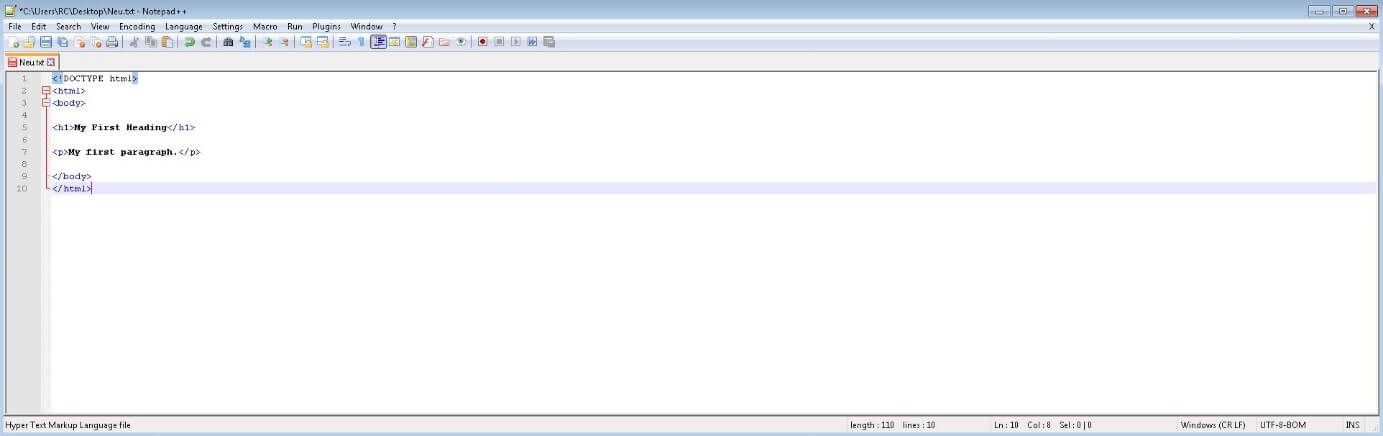Viewport: 1383px width, 436px height.
Task: Open the Language menu
Action: (183, 26)
